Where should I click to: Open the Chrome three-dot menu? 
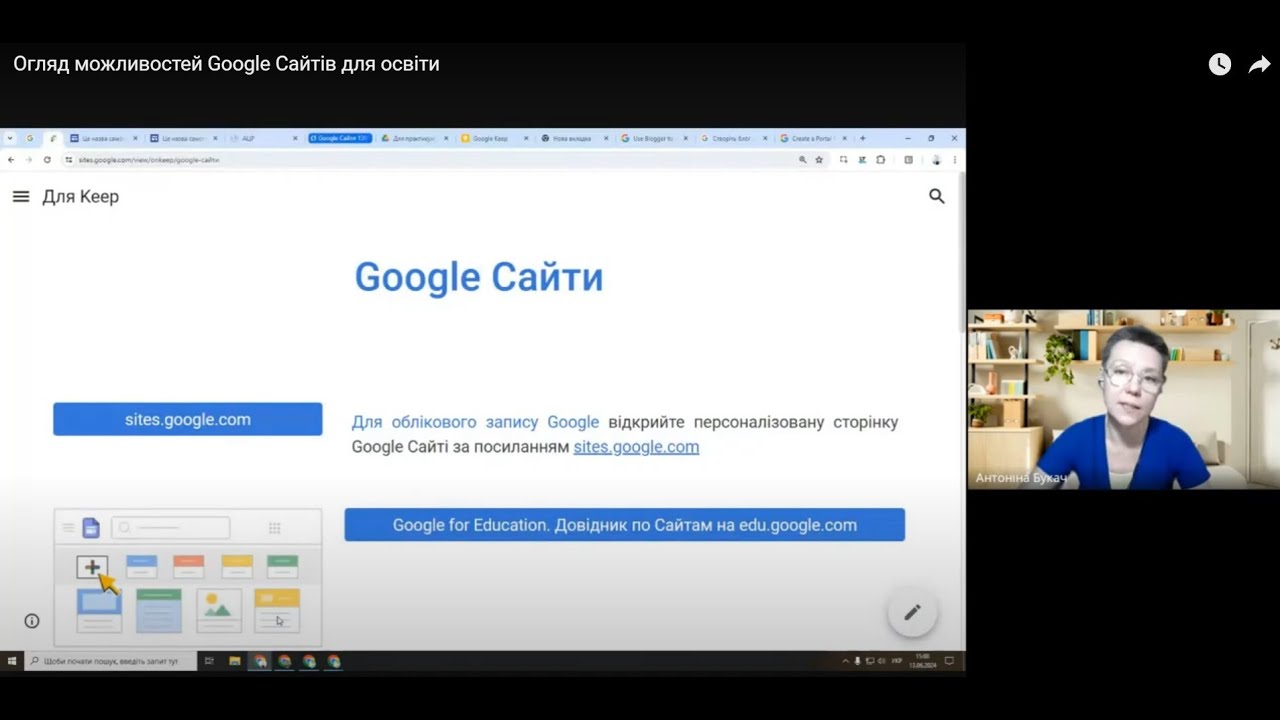point(955,160)
